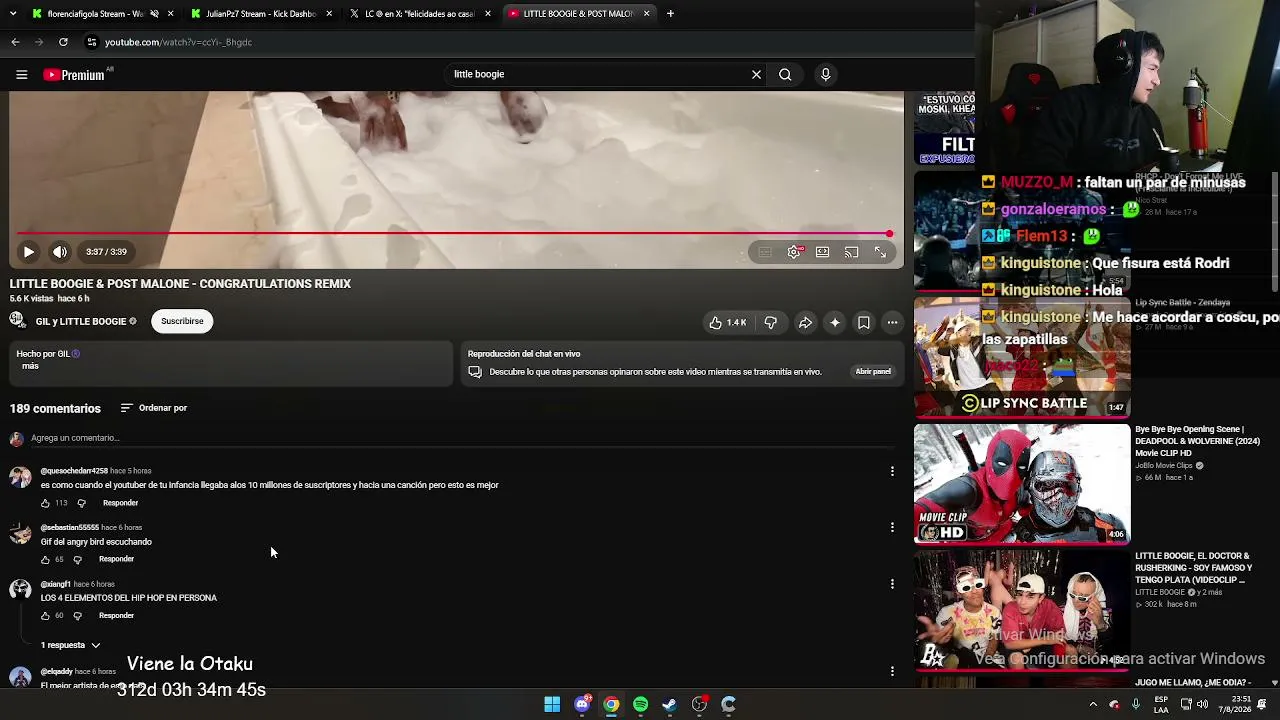Open GIL y LITTLE BOOGIE channel avatar
The width and height of the screenshot is (1280, 720).
click(x=17, y=320)
